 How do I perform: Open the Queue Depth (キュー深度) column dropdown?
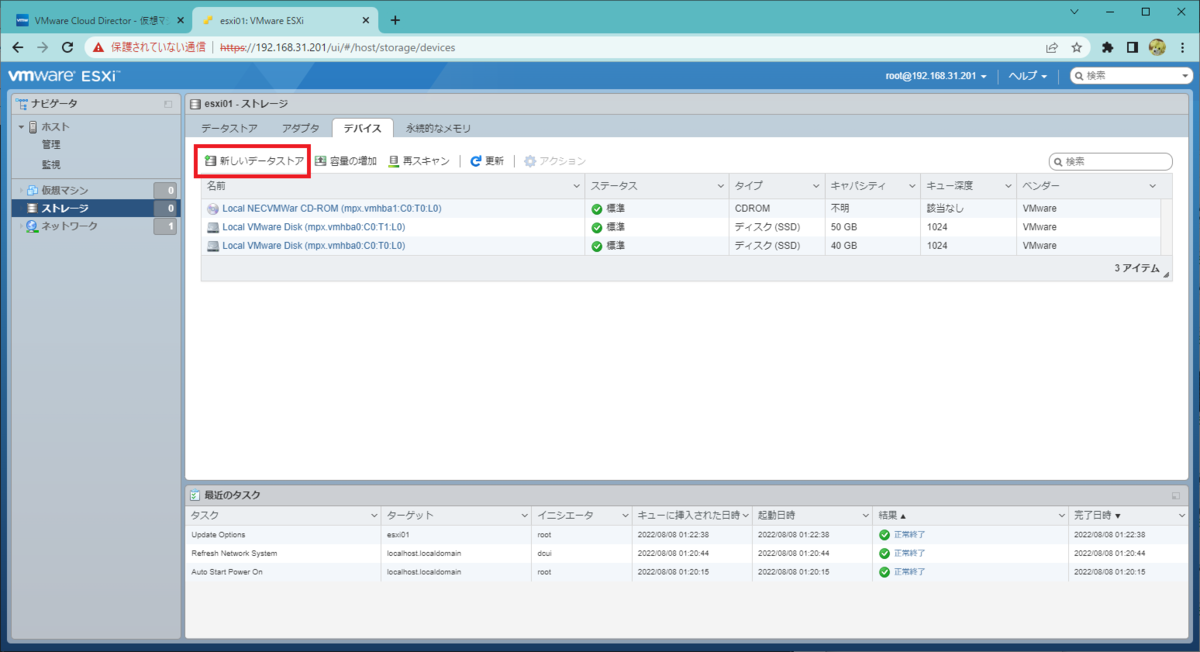[x=1008, y=187]
